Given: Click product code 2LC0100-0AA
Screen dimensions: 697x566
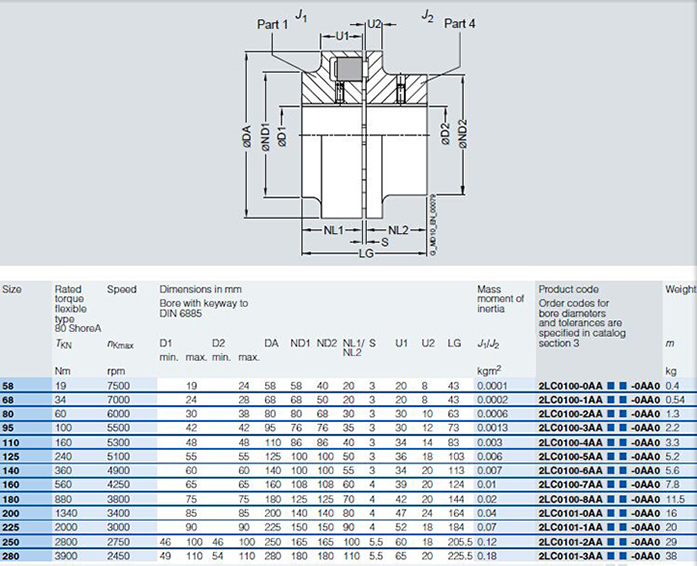Looking at the screenshot, I should tap(571, 385).
